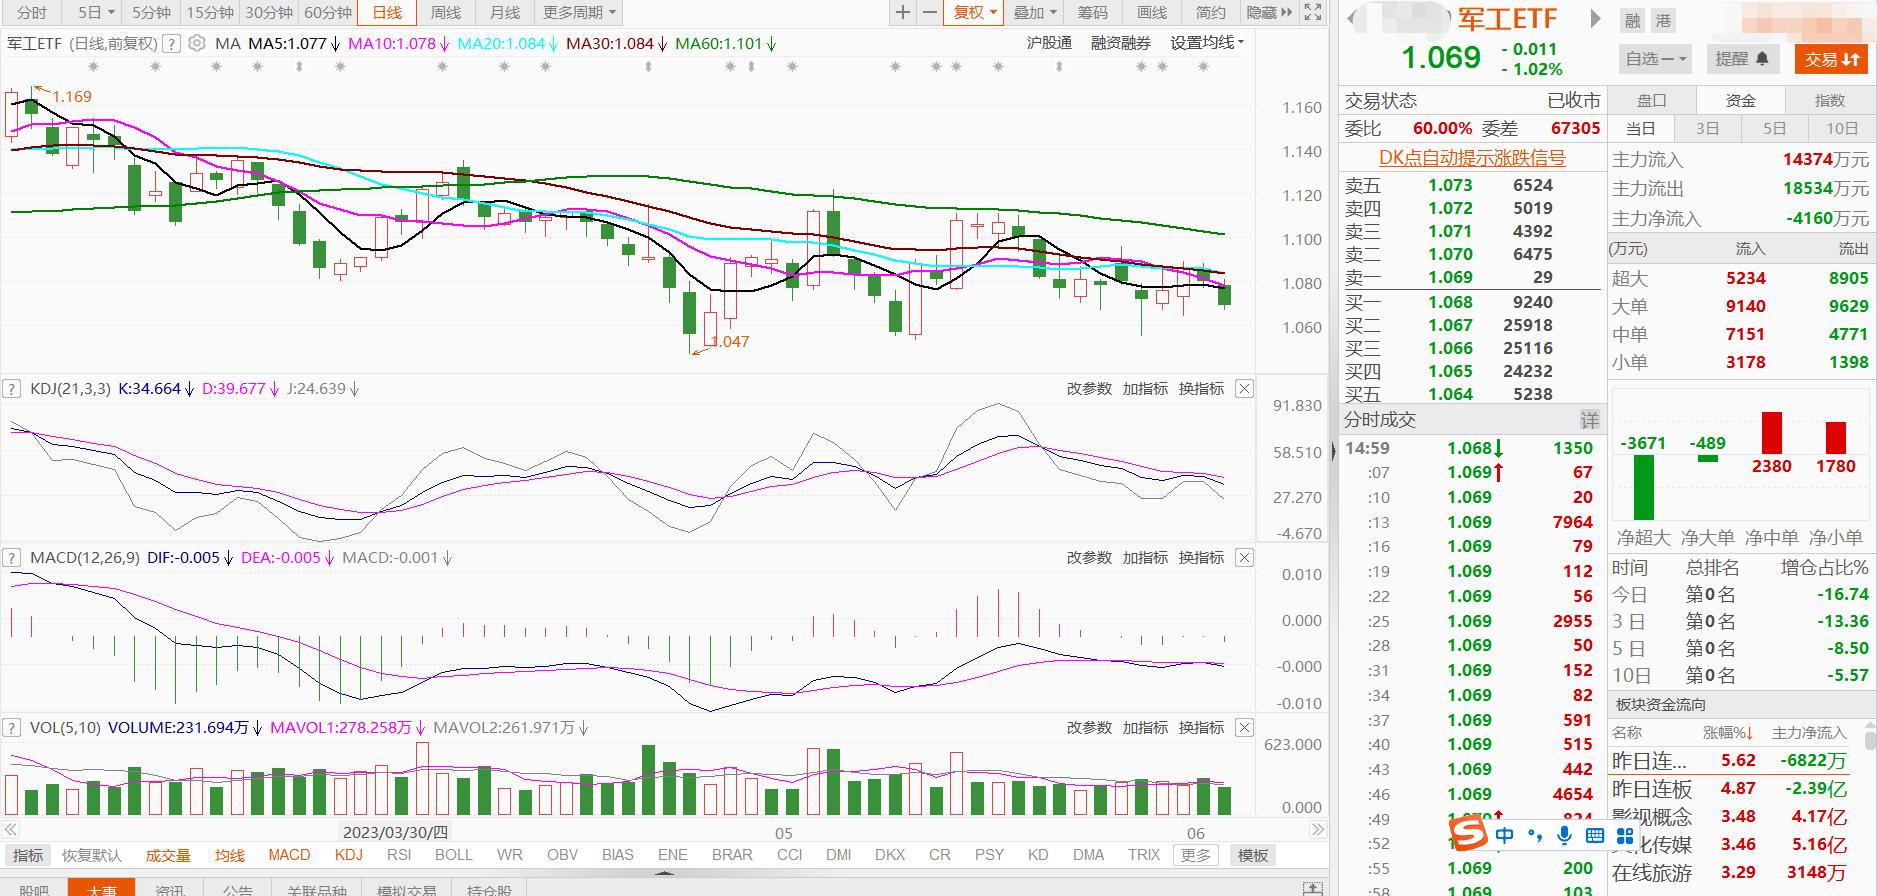Open the 自选 watchlist dropdown

point(1655,59)
